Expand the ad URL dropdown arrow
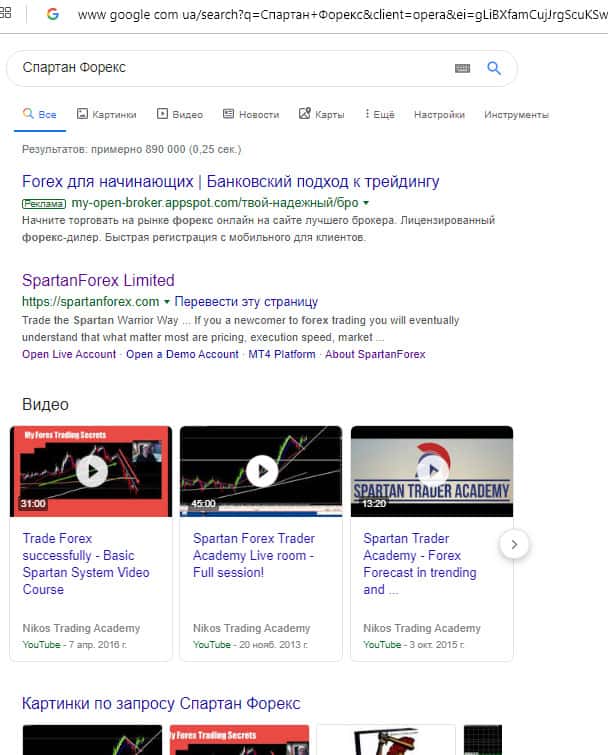Screen dimensions: 608x755 pos(365,202)
